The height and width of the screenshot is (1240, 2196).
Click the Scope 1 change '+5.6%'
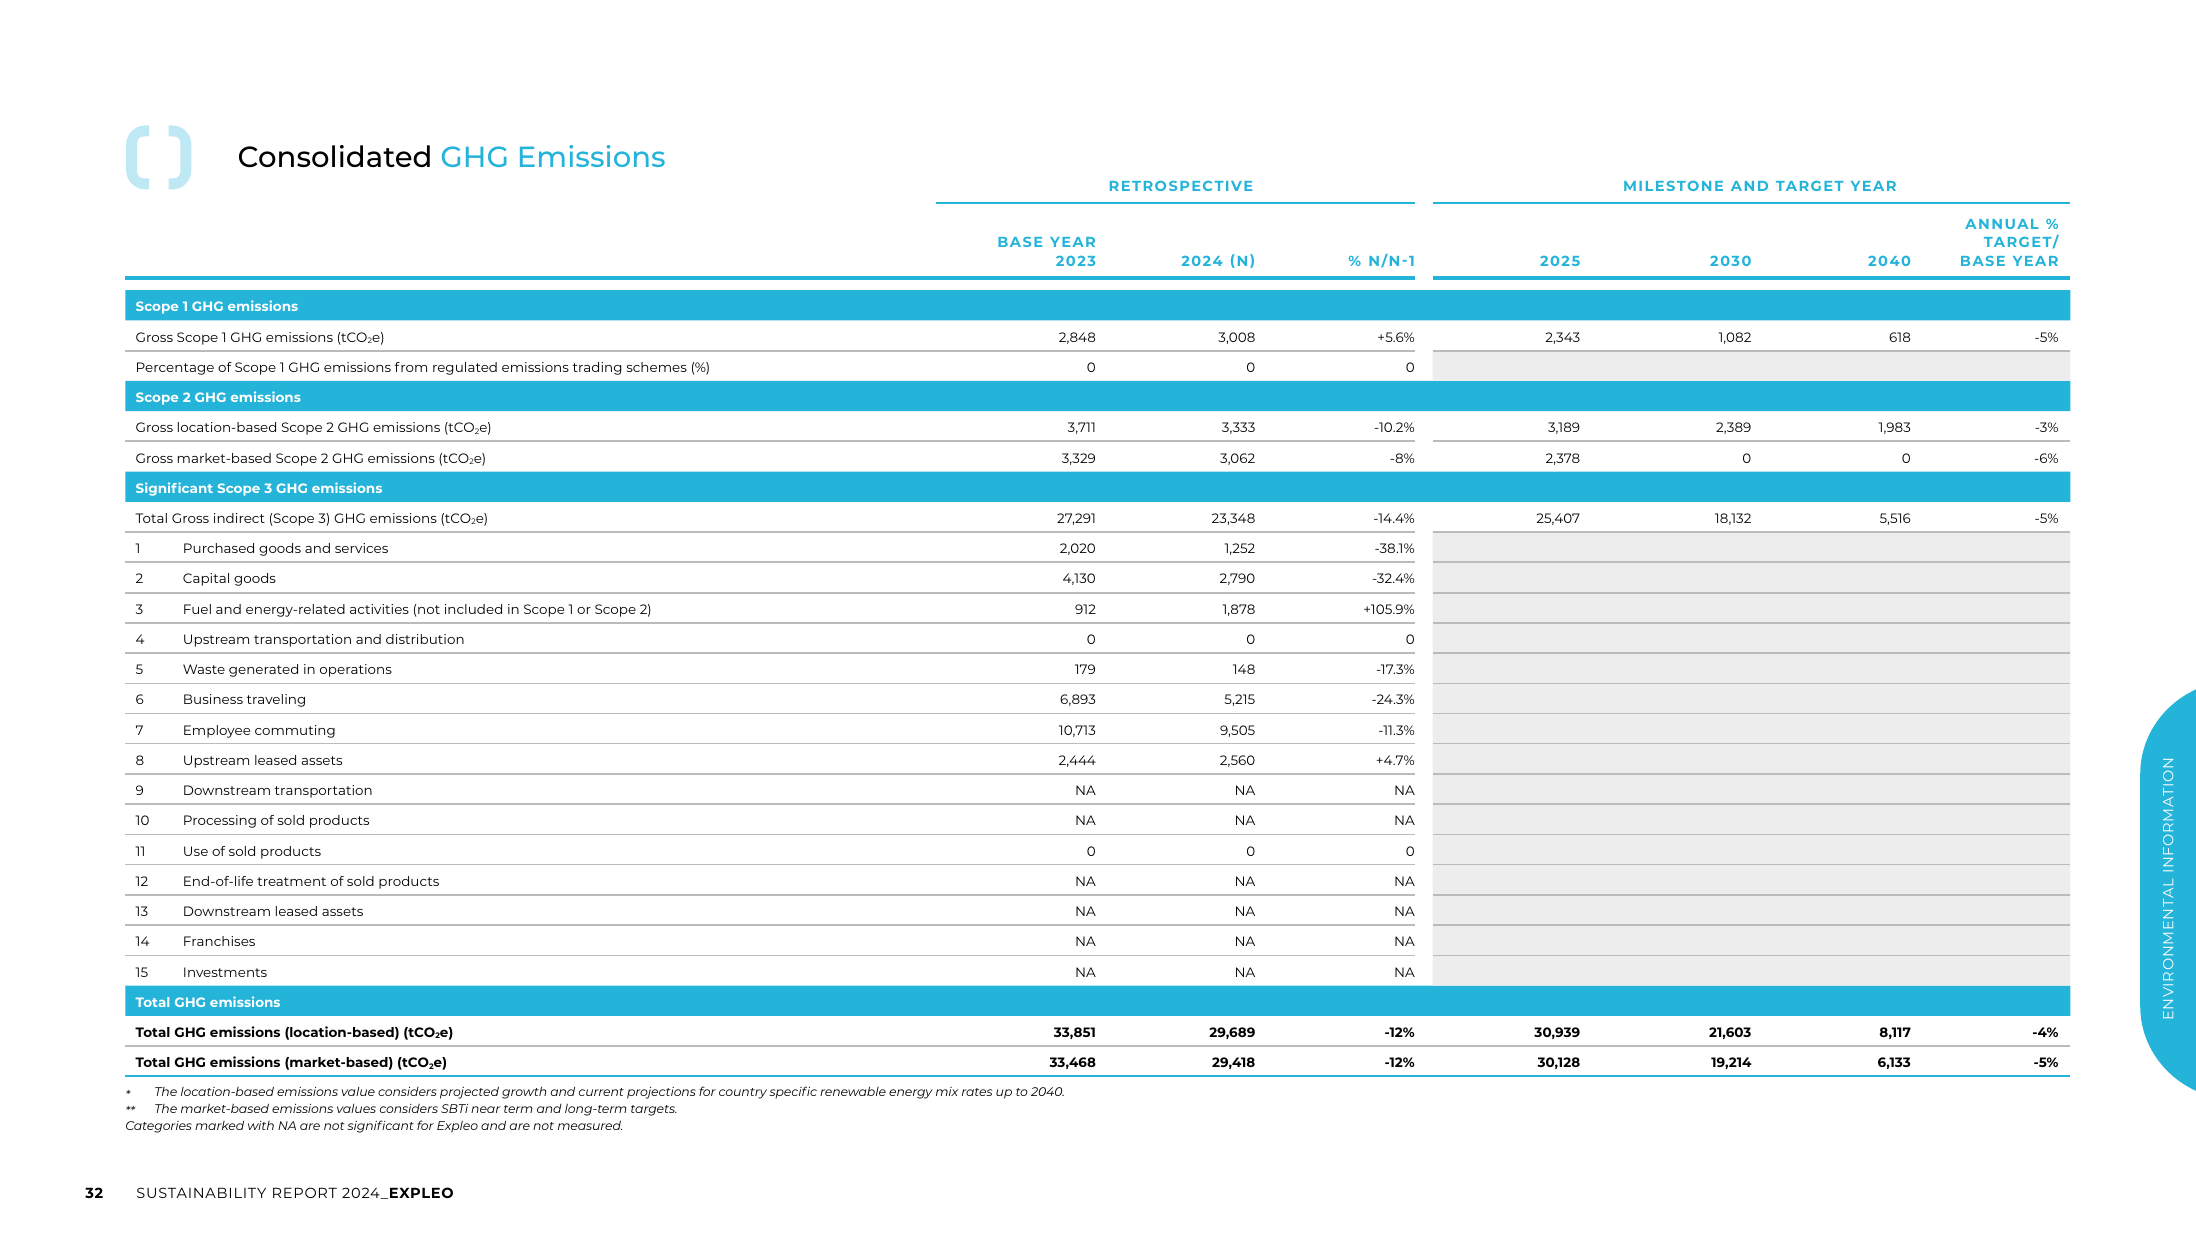click(1395, 338)
